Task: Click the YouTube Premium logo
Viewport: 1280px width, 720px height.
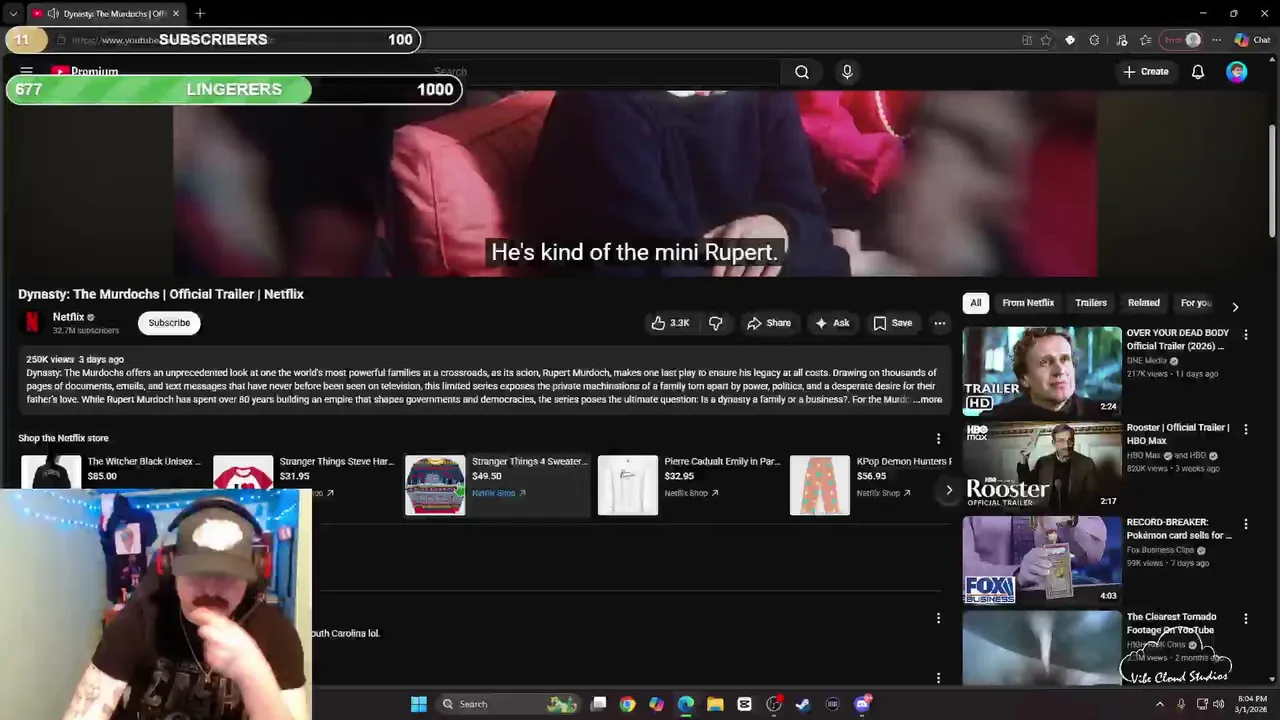Action: (x=85, y=72)
